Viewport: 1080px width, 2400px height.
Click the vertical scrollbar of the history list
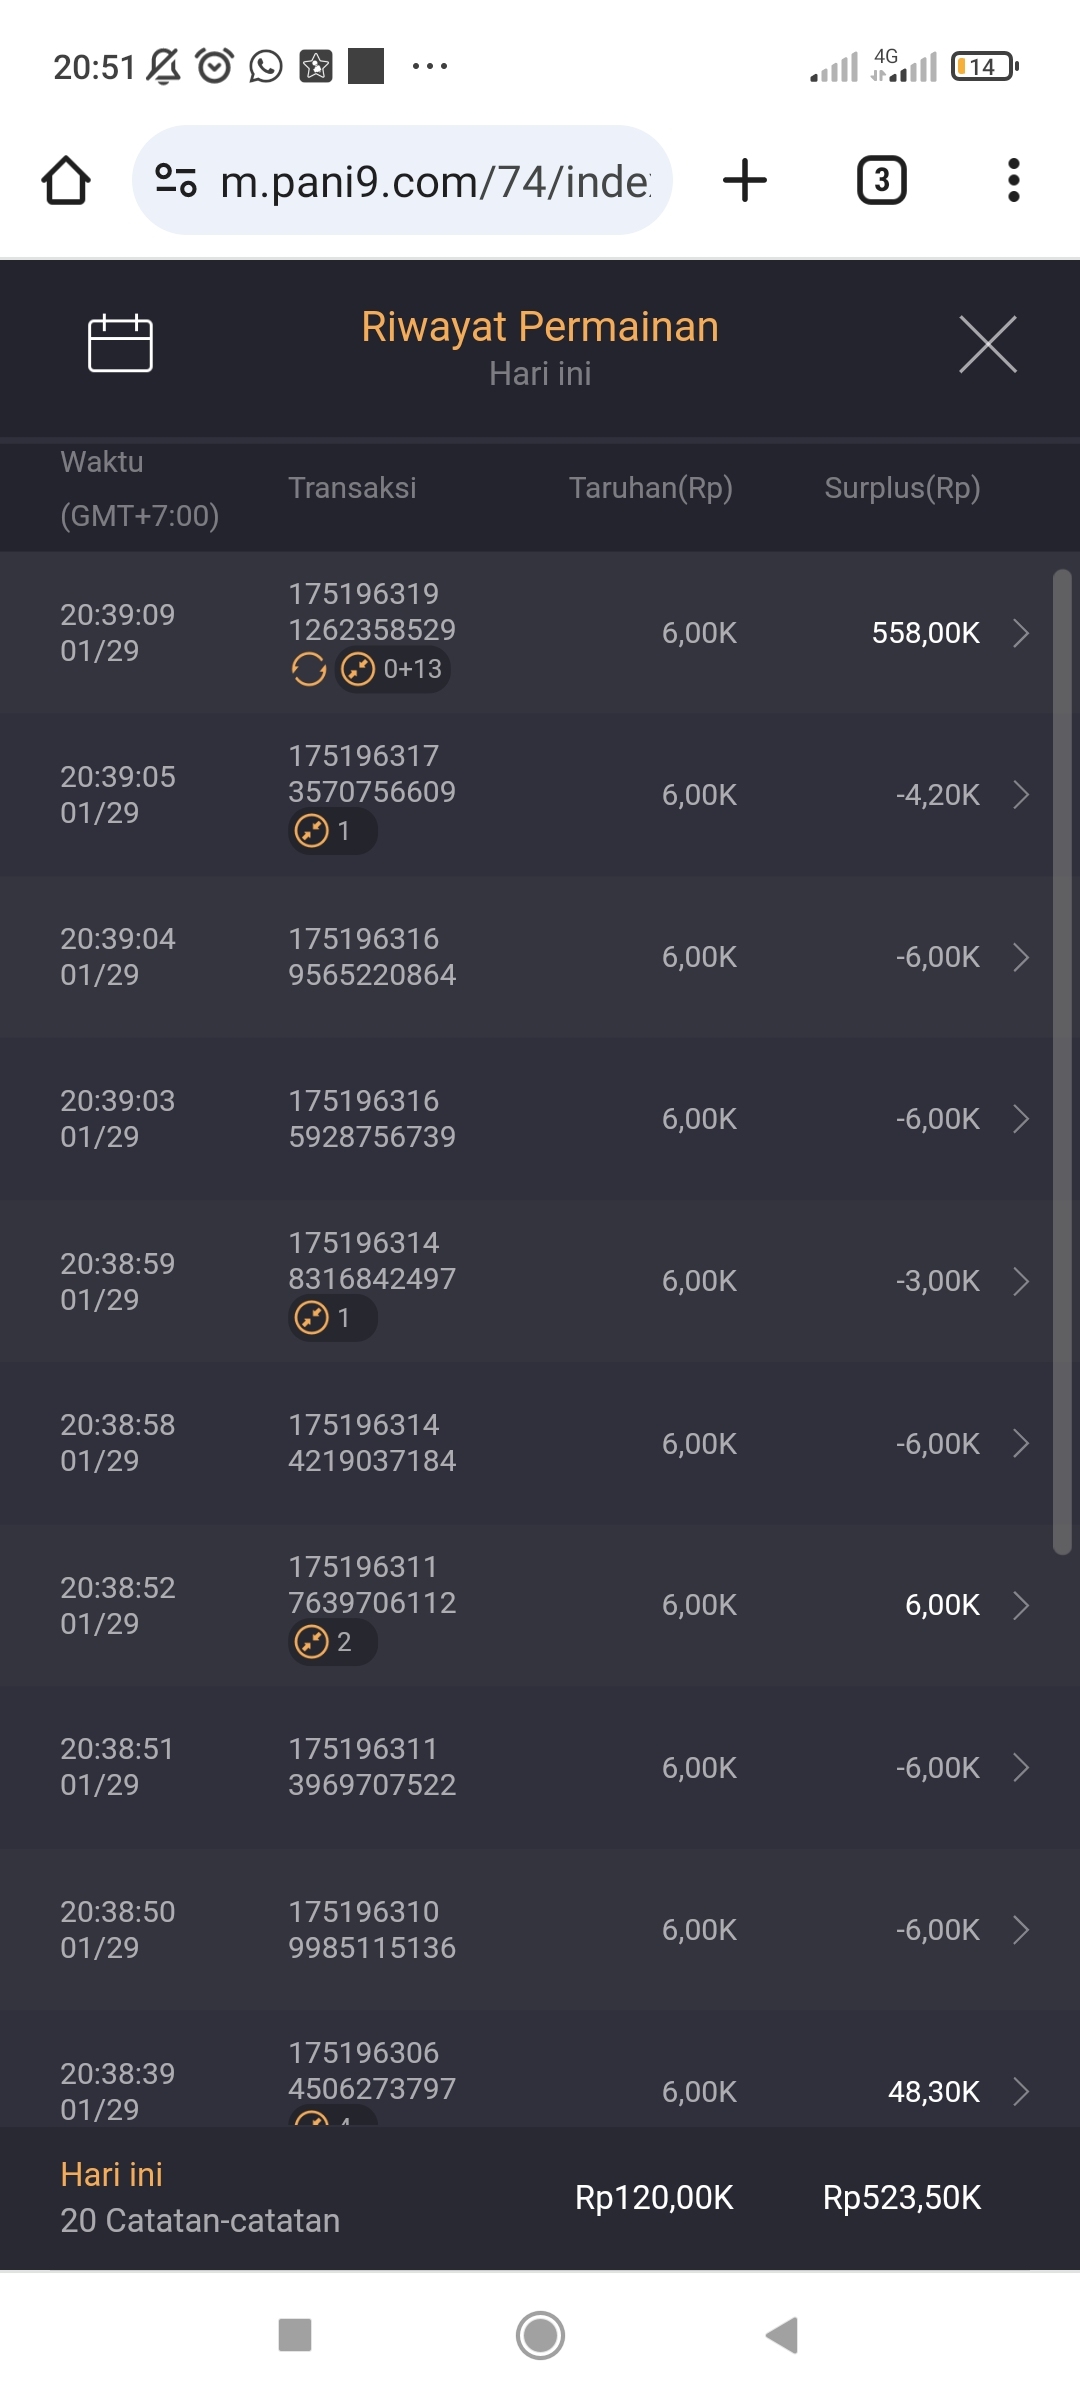pos(1062,1060)
